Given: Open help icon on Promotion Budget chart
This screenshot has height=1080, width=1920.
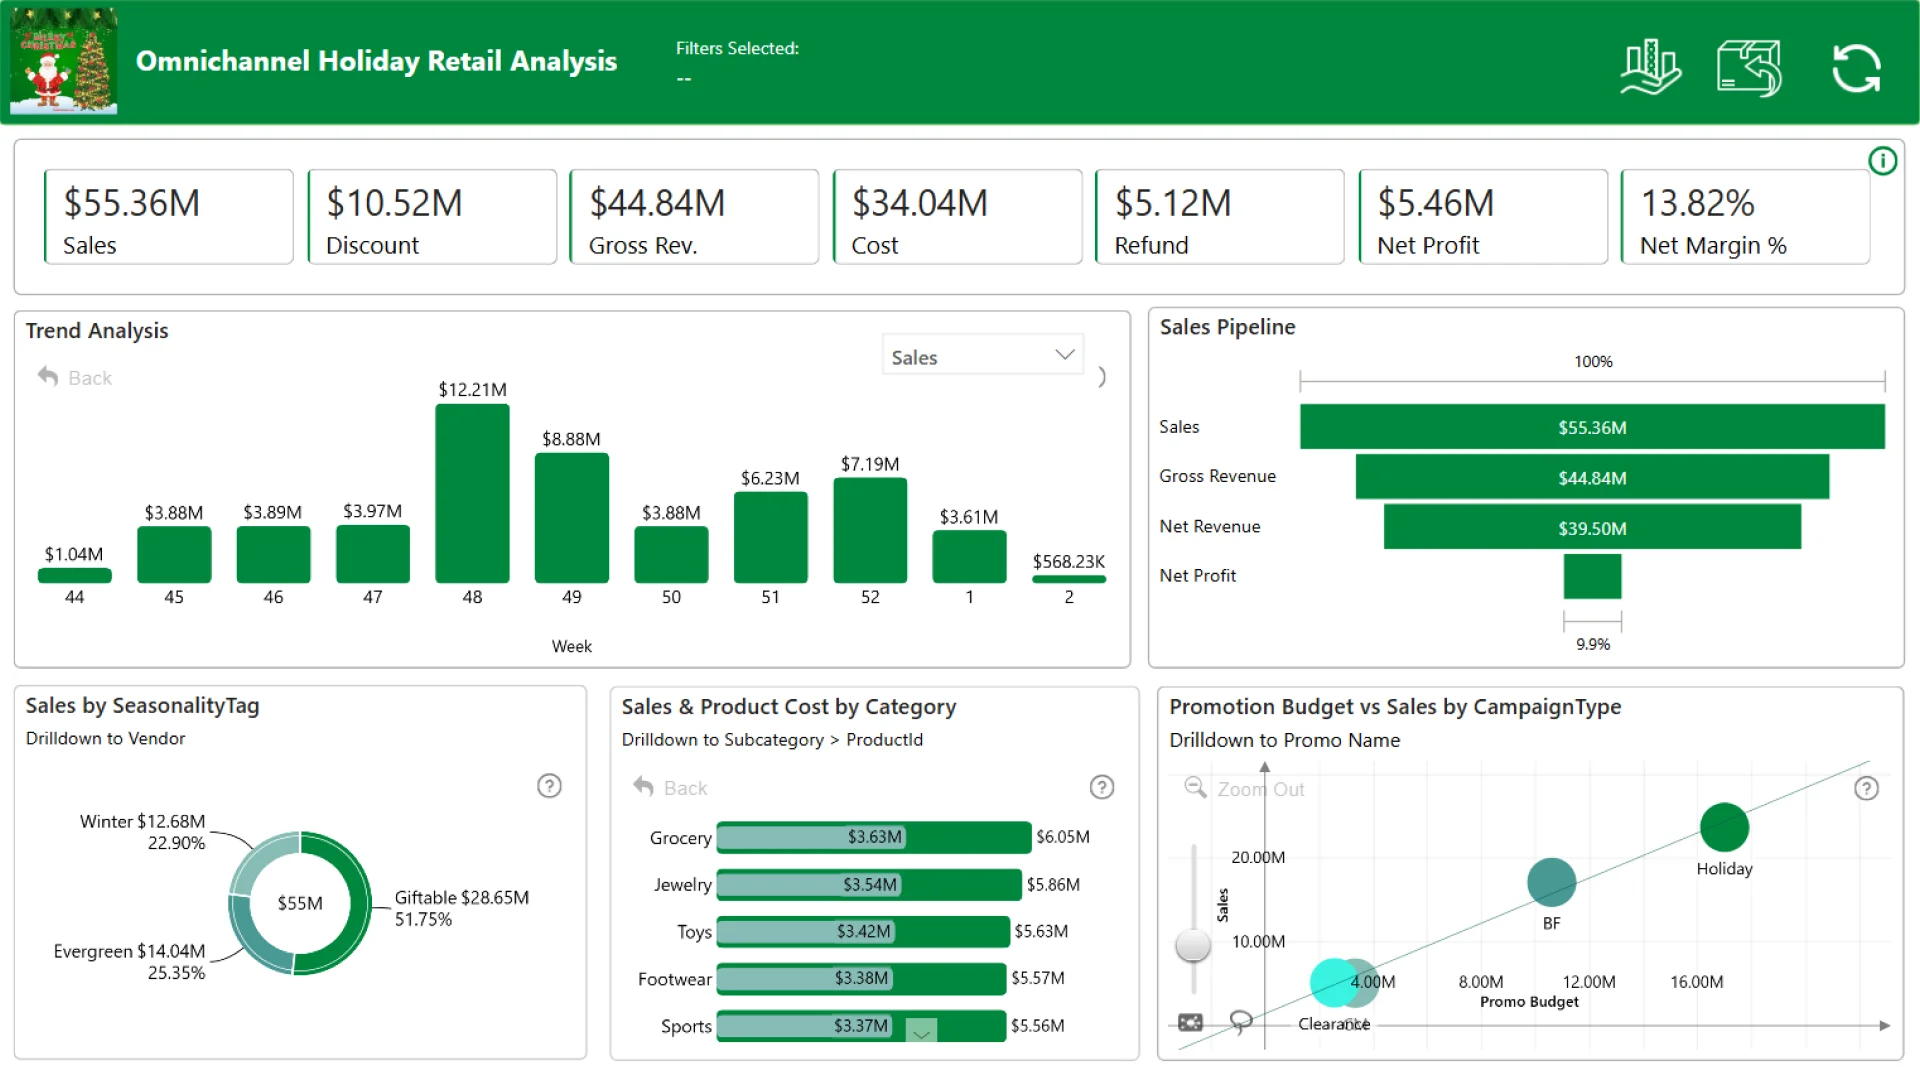Looking at the screenshot, I should click(x=1866, y=789).
